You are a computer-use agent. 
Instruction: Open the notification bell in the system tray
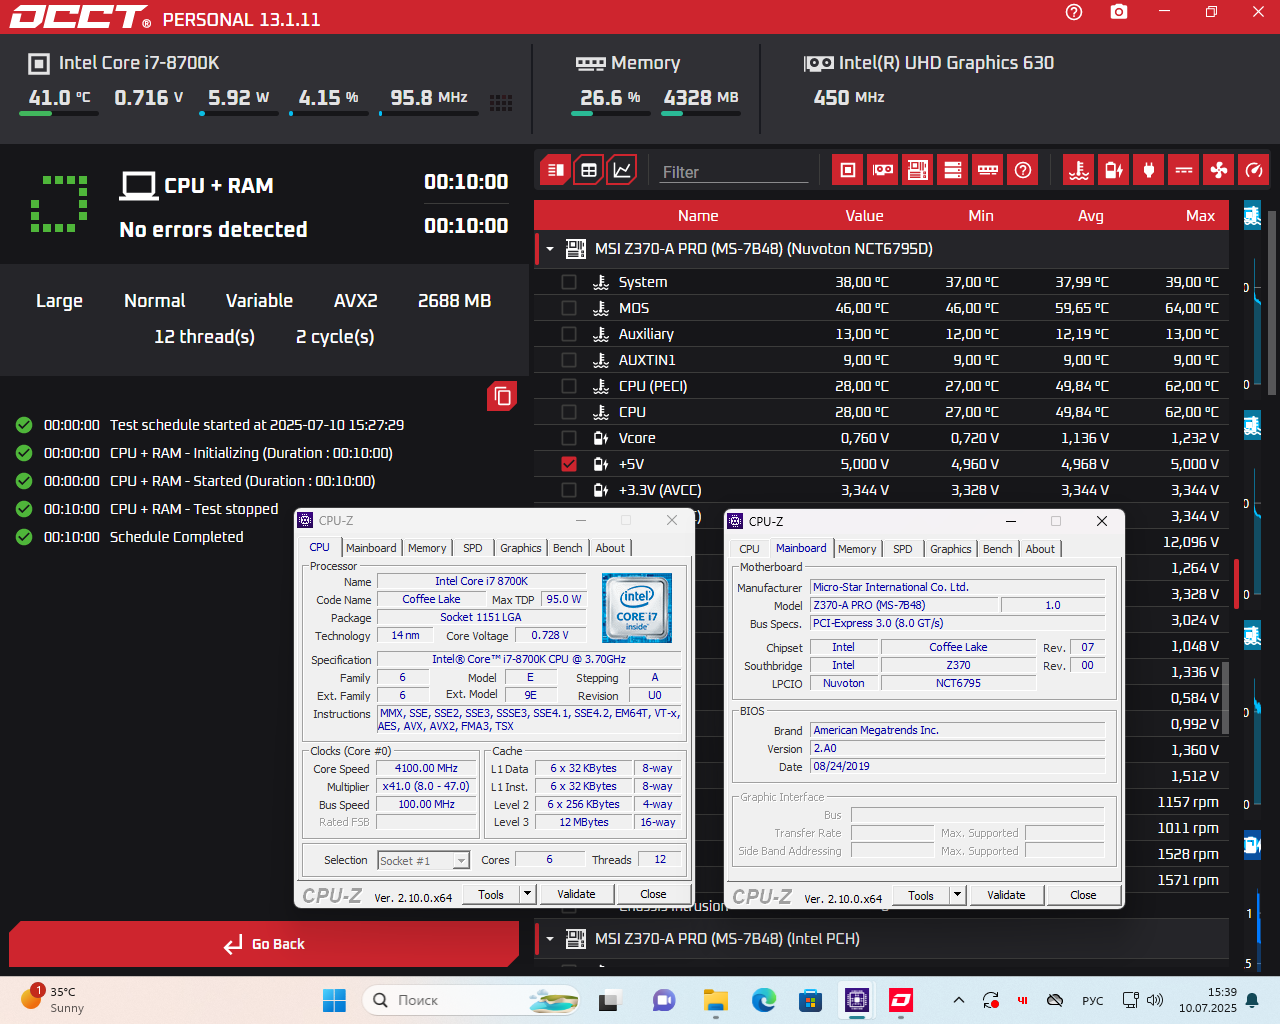(1252, 1000)
